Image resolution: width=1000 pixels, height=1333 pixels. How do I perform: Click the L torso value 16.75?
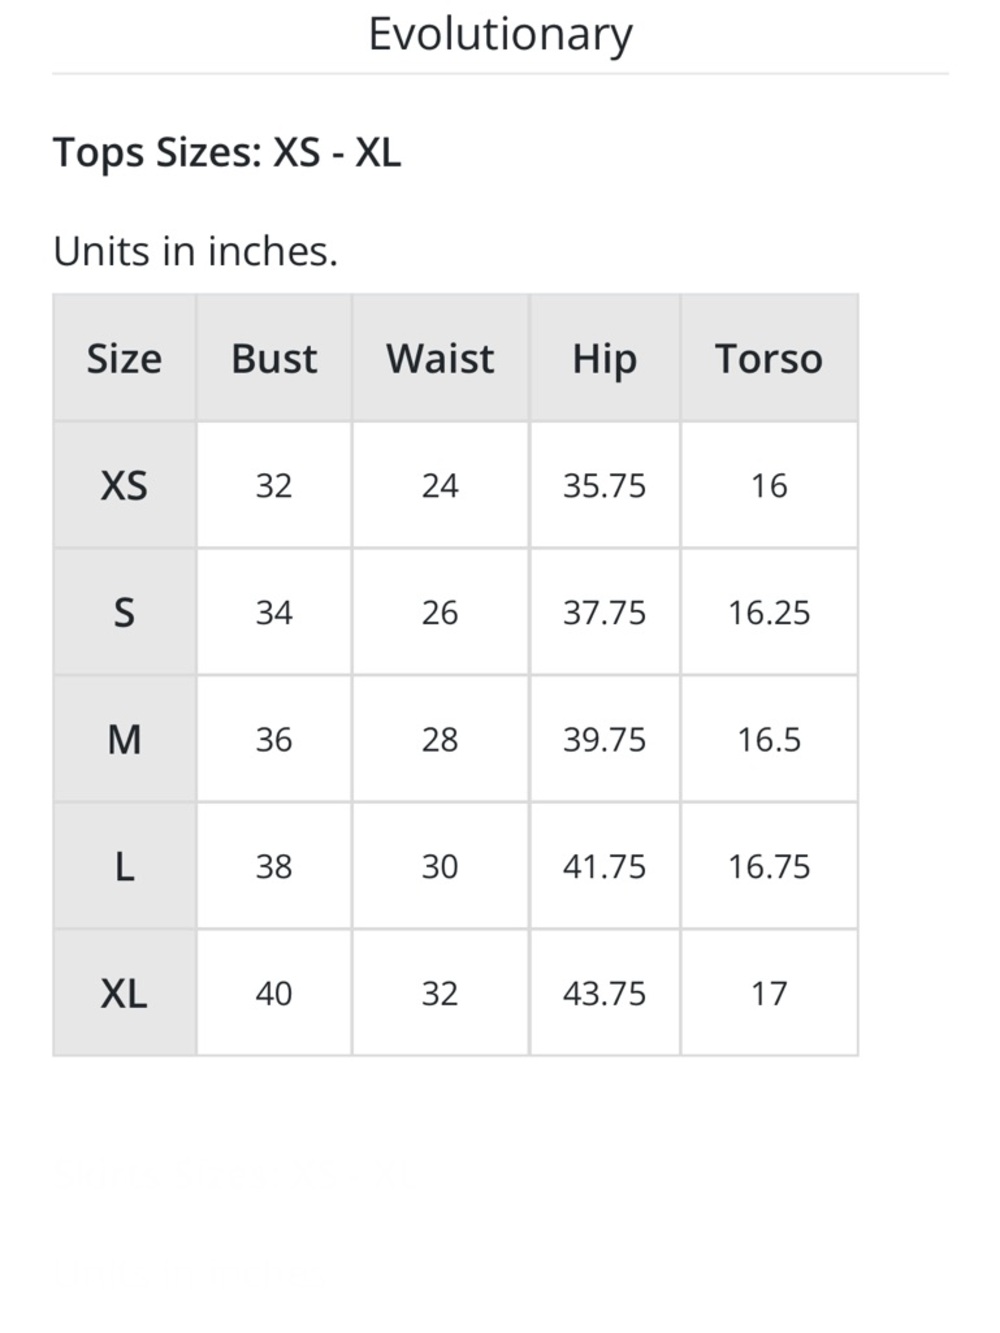tap(769, 867)
